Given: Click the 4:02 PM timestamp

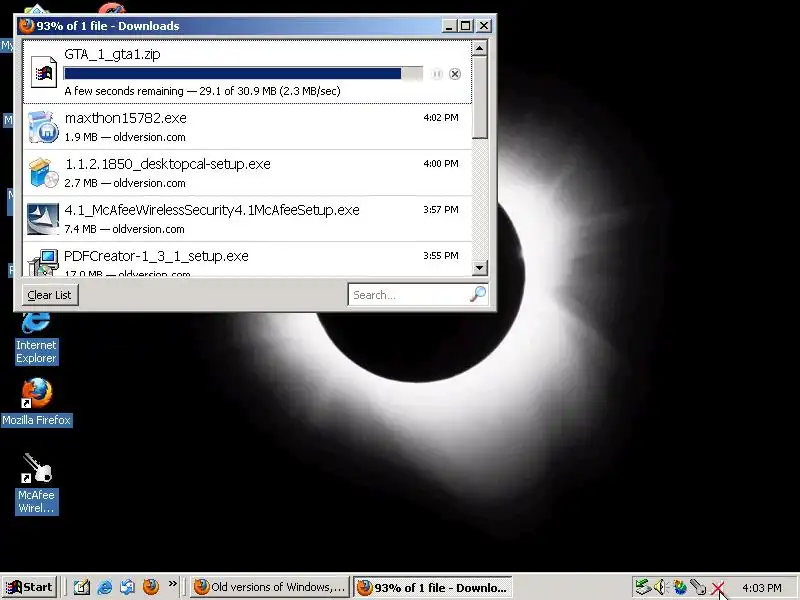Looking at the screenshot, I should coord(441,117).
